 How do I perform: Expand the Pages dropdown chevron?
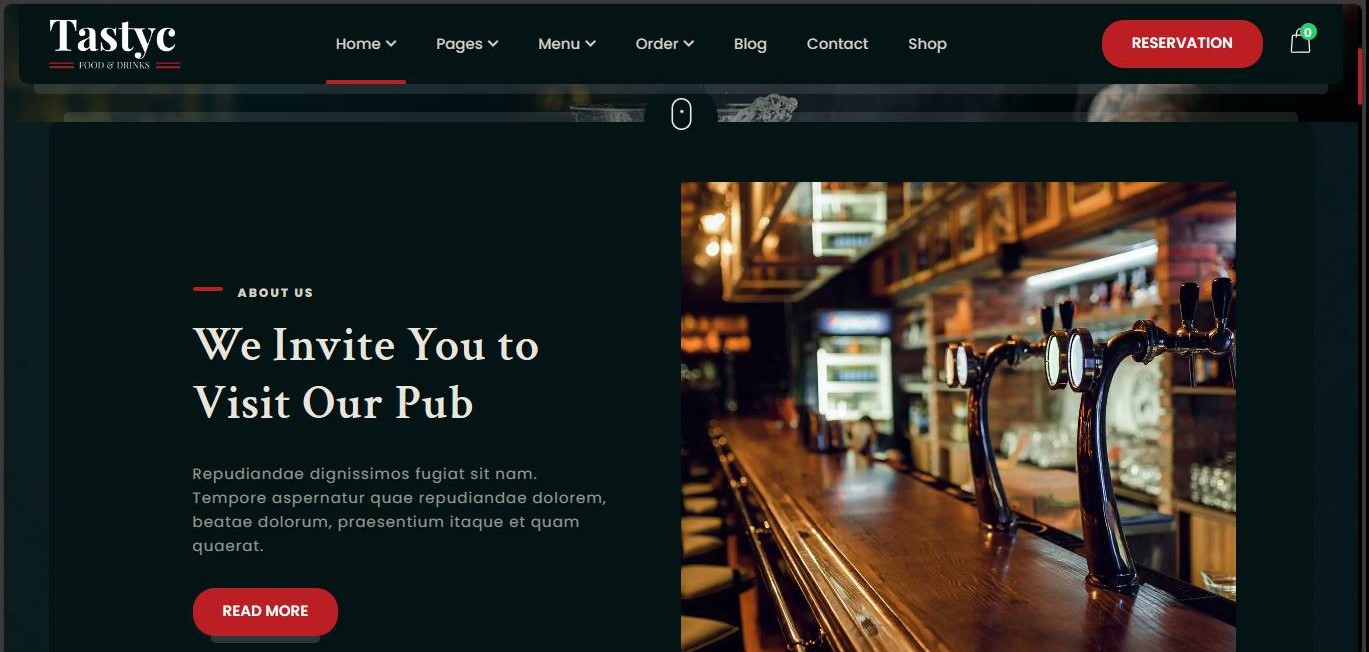493,44
